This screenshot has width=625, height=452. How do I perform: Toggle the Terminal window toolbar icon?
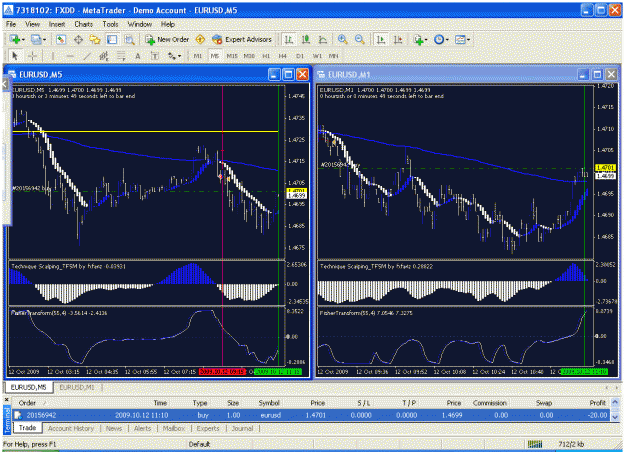(112, 39)
